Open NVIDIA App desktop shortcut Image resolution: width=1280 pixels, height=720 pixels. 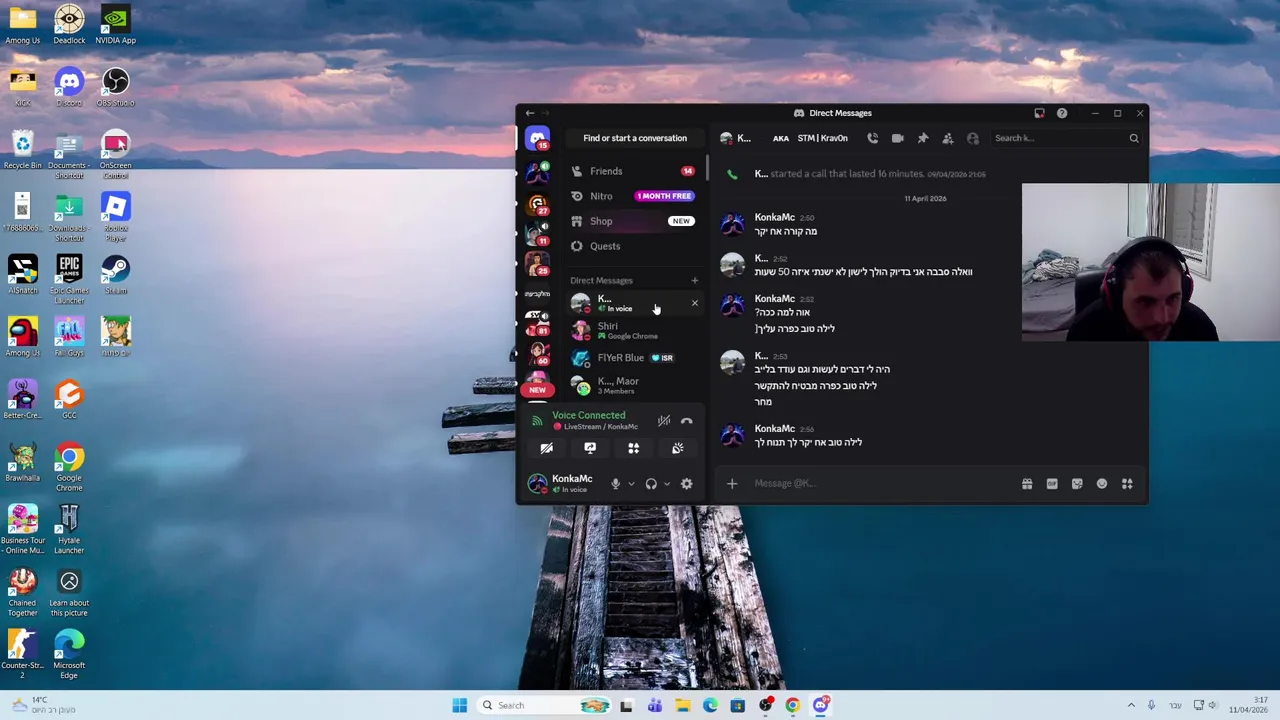(115, 24)
